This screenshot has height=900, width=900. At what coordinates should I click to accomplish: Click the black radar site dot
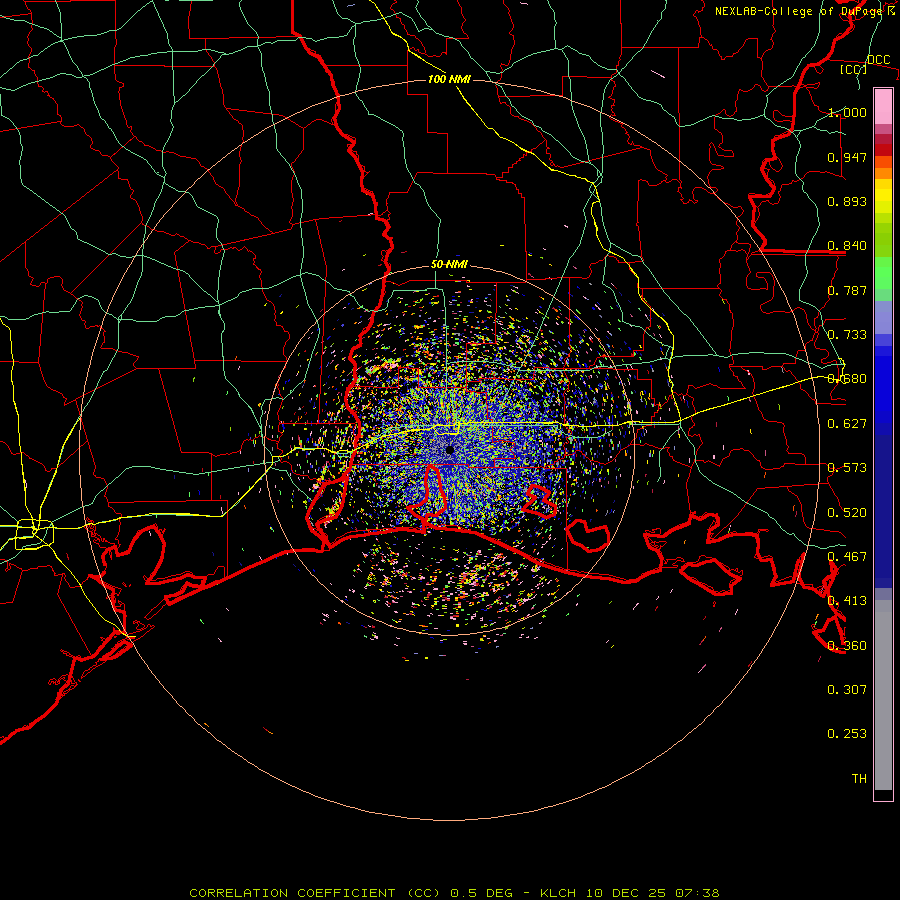[450, 450]
